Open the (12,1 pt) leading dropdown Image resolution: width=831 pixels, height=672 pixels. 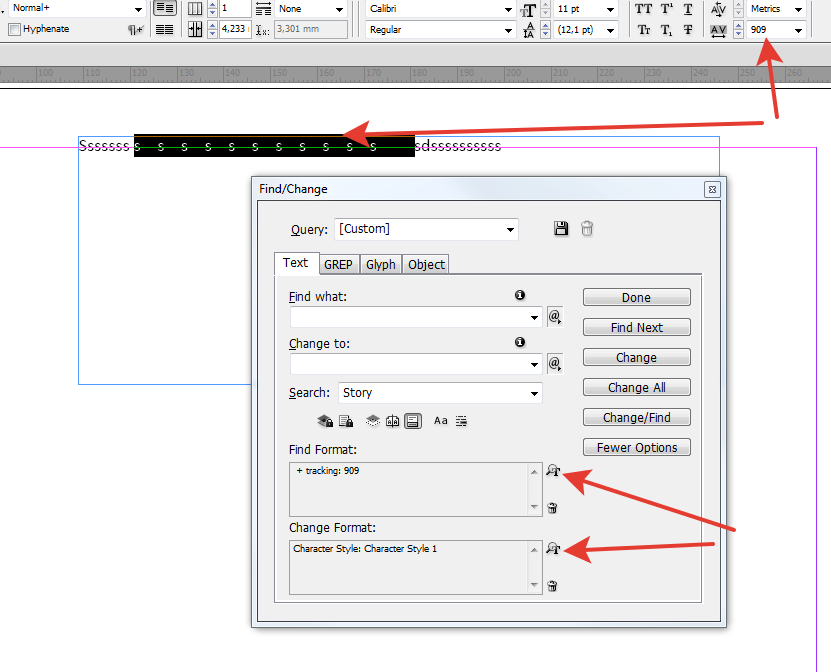coord(611,31)
